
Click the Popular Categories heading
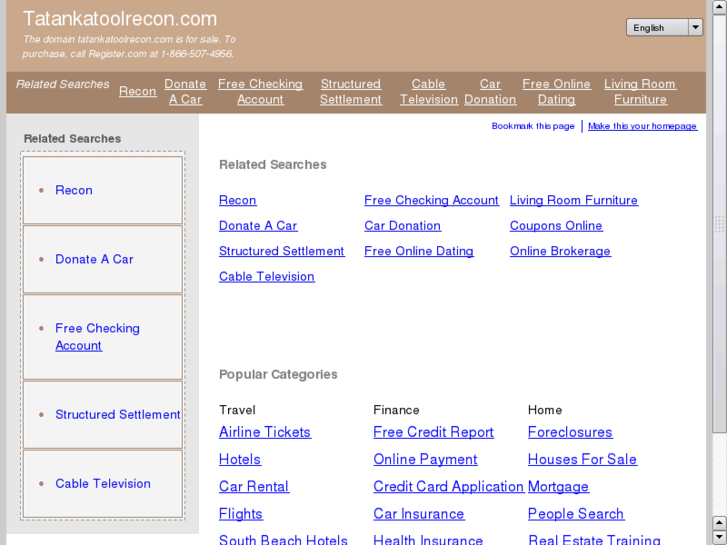278,374
